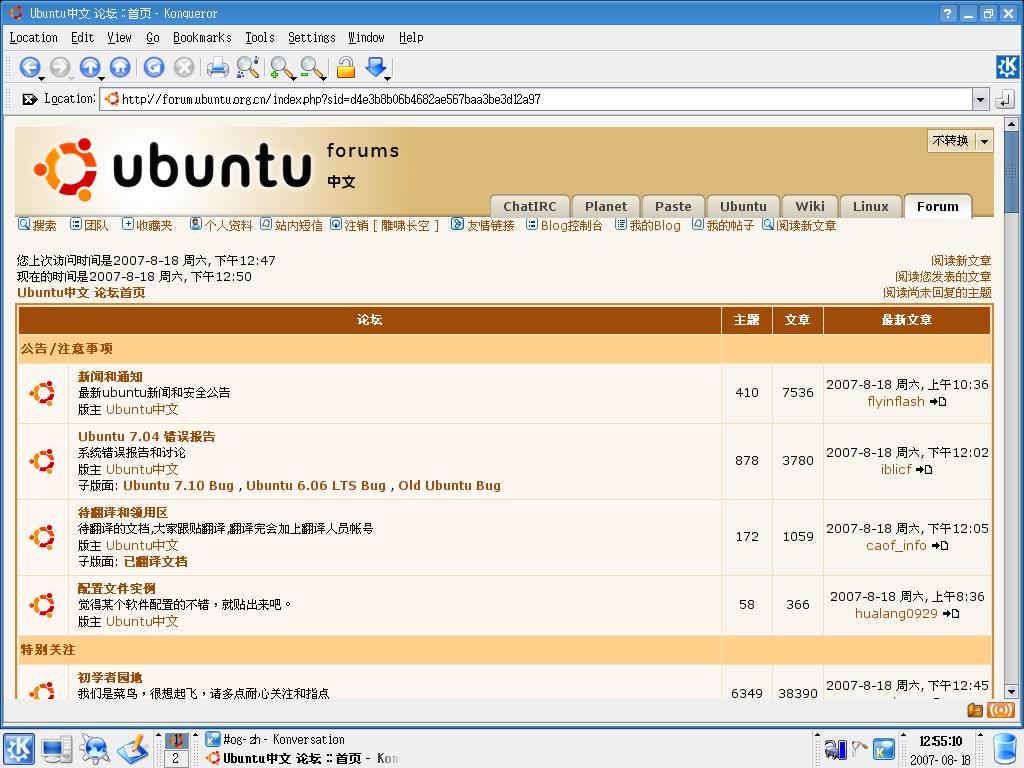Launch Konqueror from the panel globe icon

[95, 749]
